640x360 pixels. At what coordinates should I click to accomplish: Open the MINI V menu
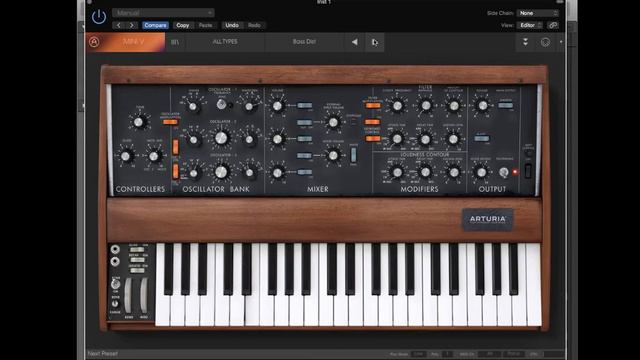pyautogui.click(x=133, y=42)
